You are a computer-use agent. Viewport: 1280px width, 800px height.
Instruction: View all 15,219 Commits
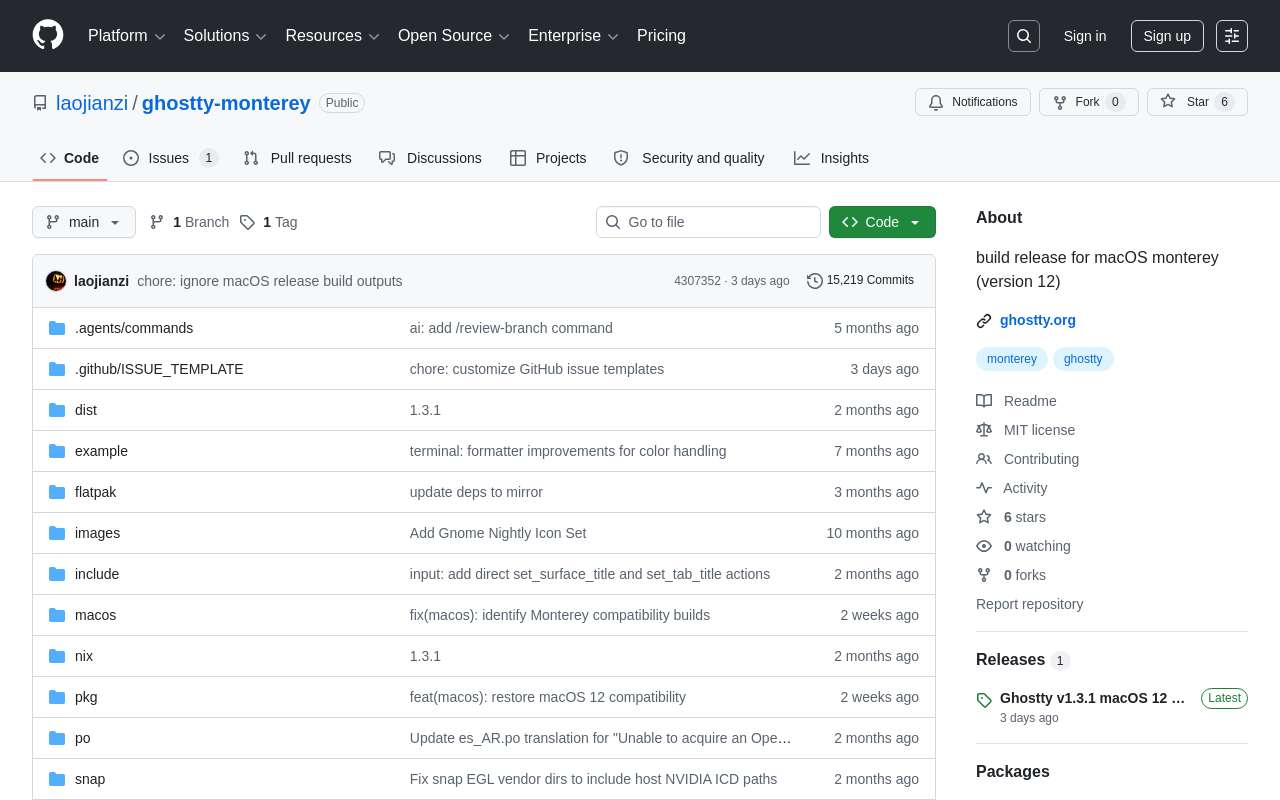[860, 281]
